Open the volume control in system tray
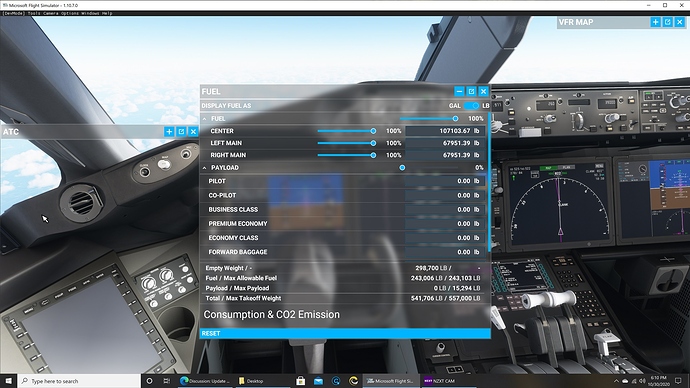This screenshot has height=388, width=690. [642, 381]
